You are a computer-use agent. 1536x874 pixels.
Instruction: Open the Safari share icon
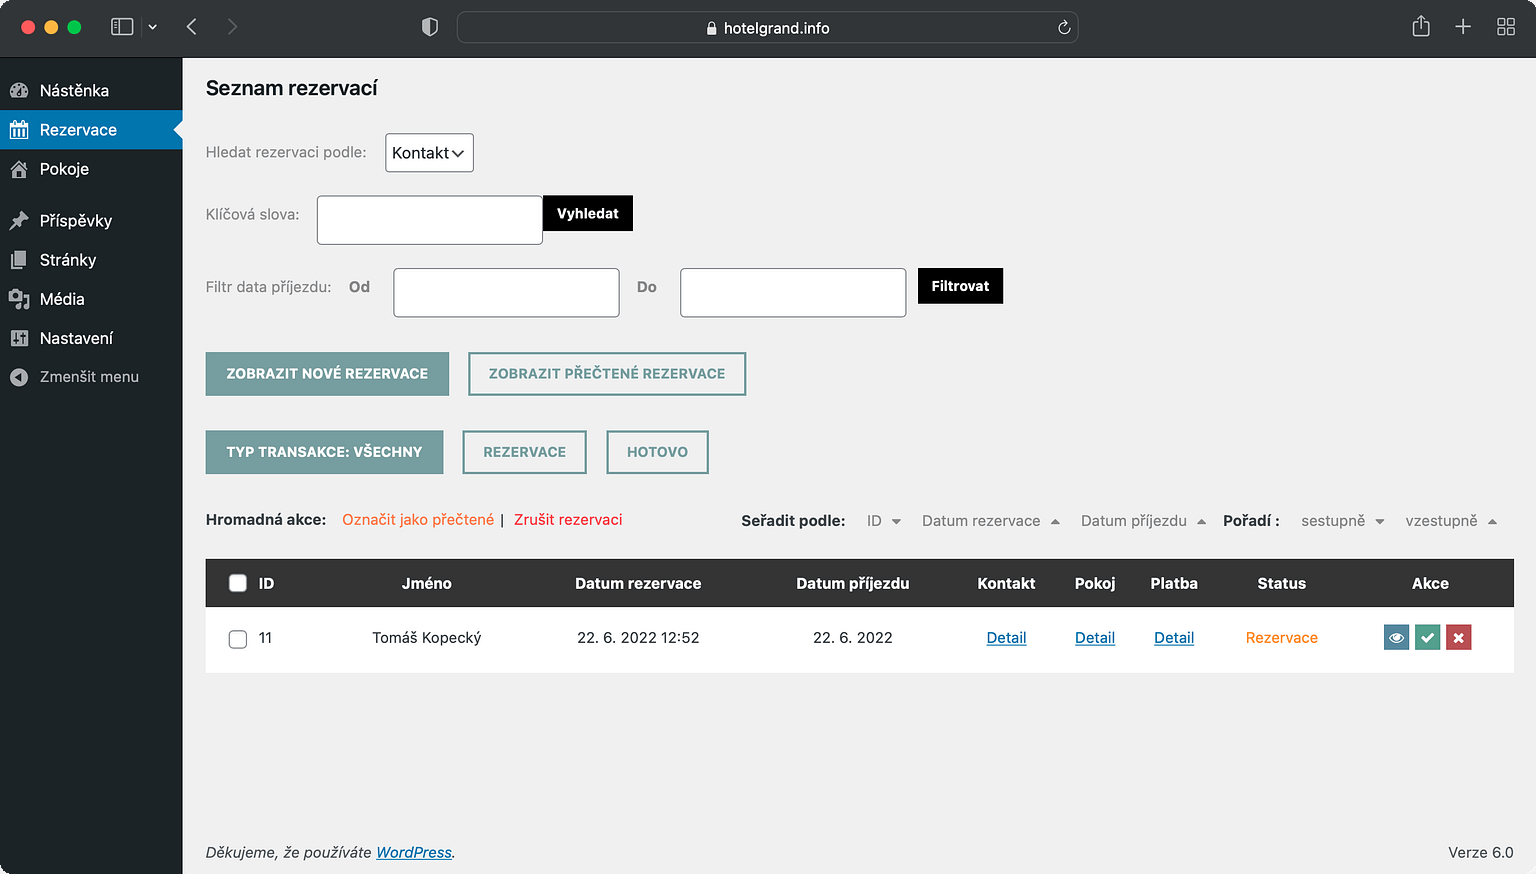click(x=1420, y=27)
